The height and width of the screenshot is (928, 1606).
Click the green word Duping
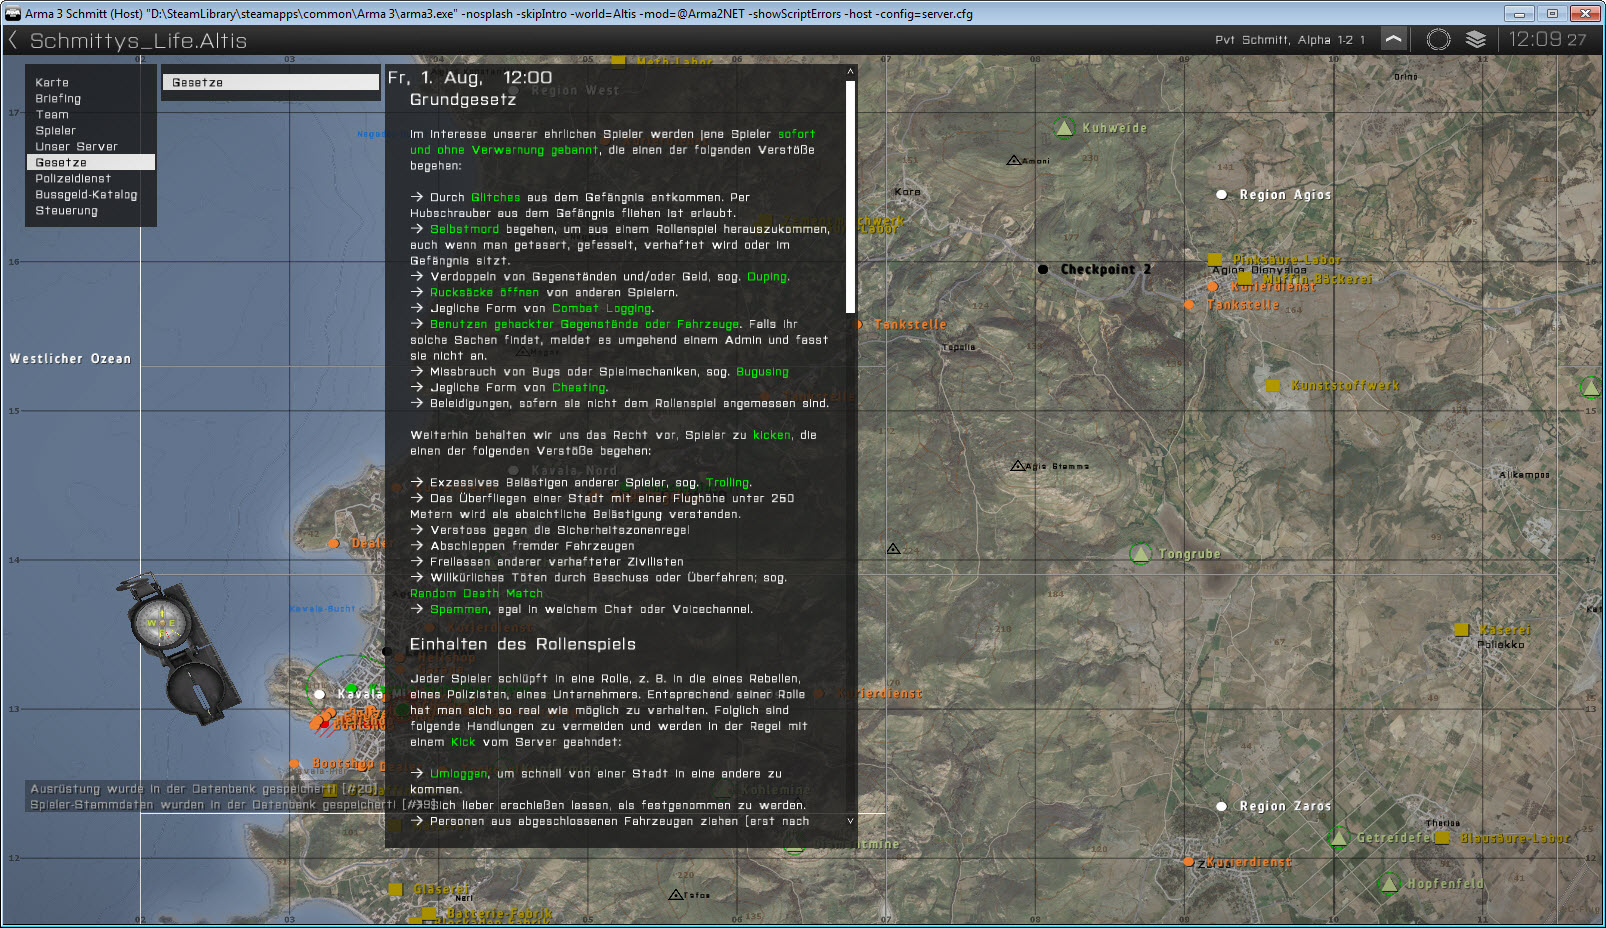767,277
